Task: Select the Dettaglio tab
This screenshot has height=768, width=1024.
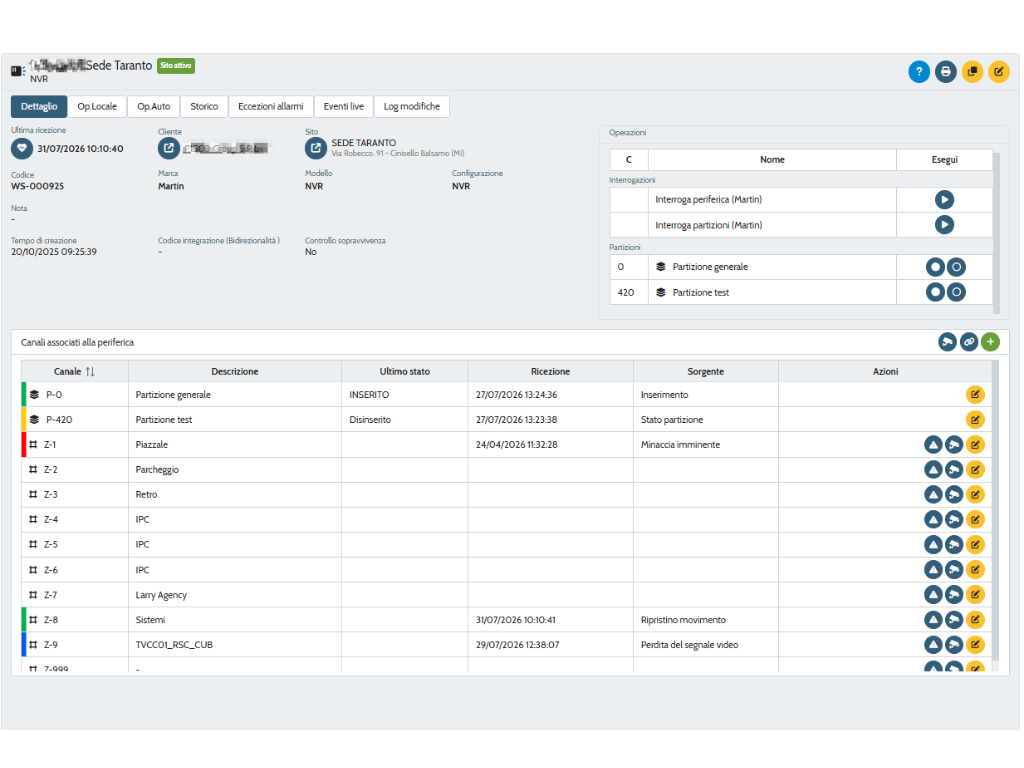Action: coord(39,106)
